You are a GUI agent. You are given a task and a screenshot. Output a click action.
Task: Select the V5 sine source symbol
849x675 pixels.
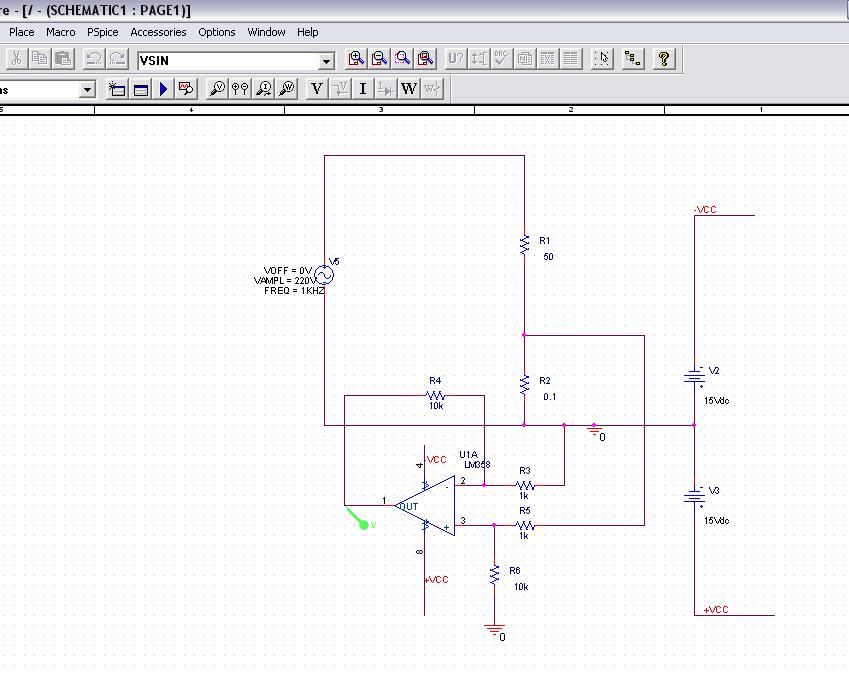pos(324,276)
